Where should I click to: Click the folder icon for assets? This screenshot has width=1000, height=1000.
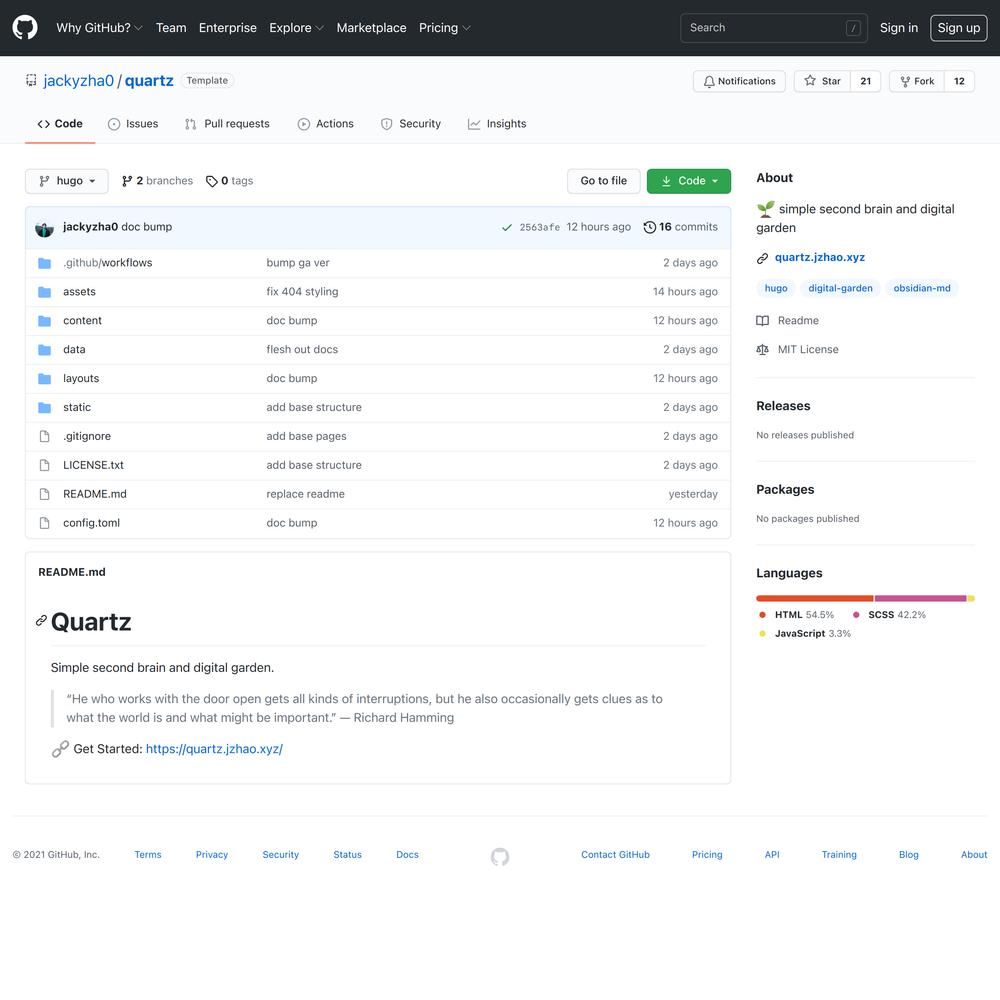coord(44,291)
